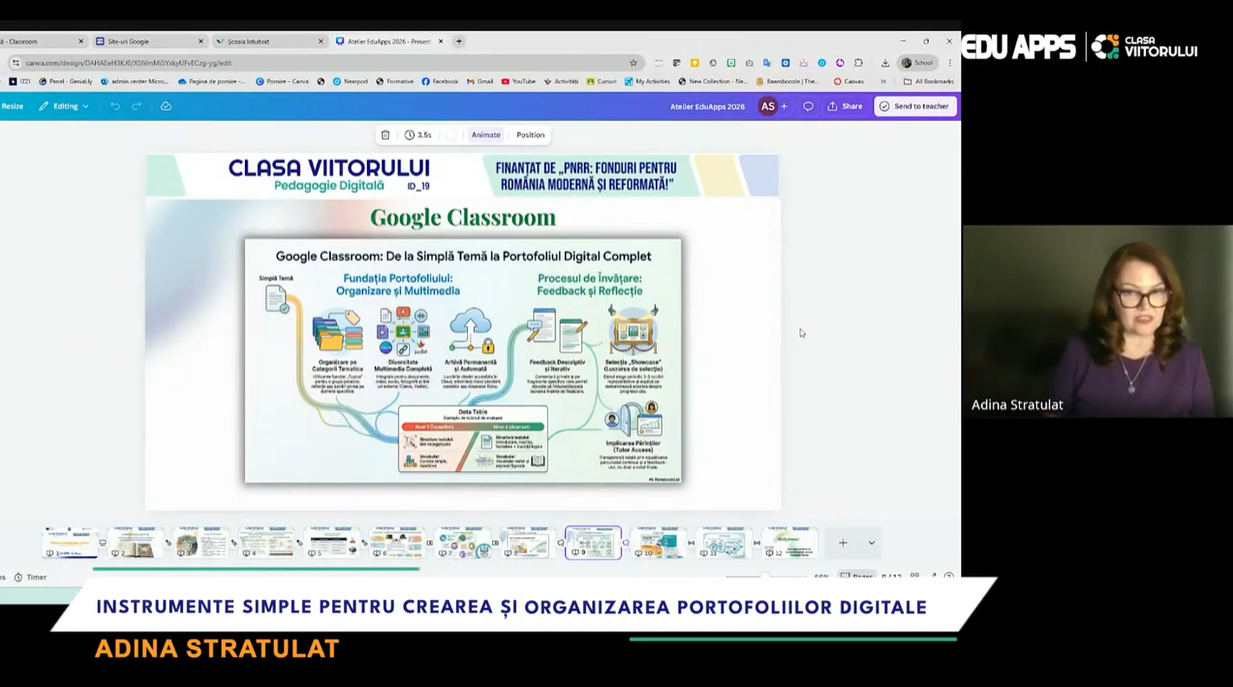1233x687 pixels.
Task: Close the Site-uri Google tab
Action: (x=201, y=42)
